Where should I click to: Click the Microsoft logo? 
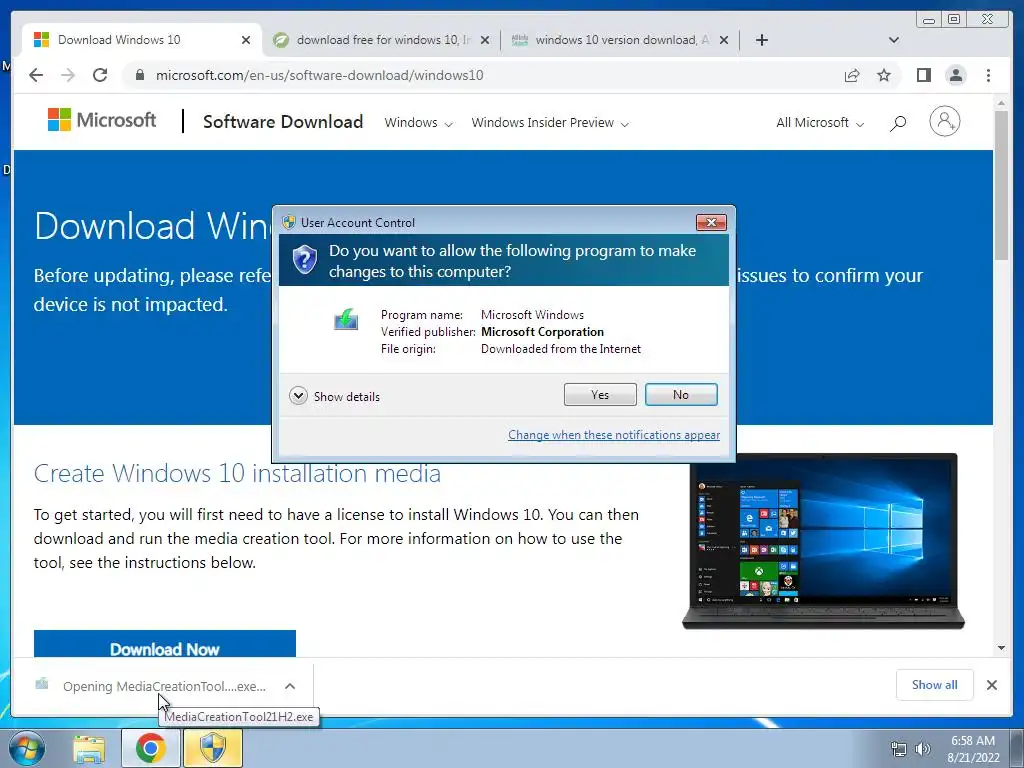(102, 120)
